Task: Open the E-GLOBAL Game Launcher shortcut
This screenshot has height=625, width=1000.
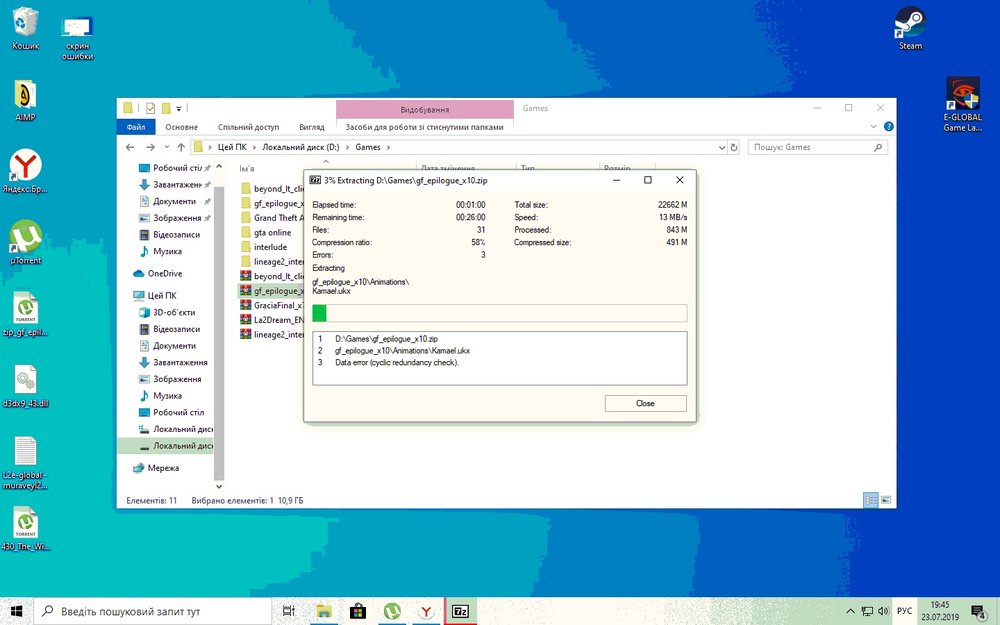Action: point(962,95)
